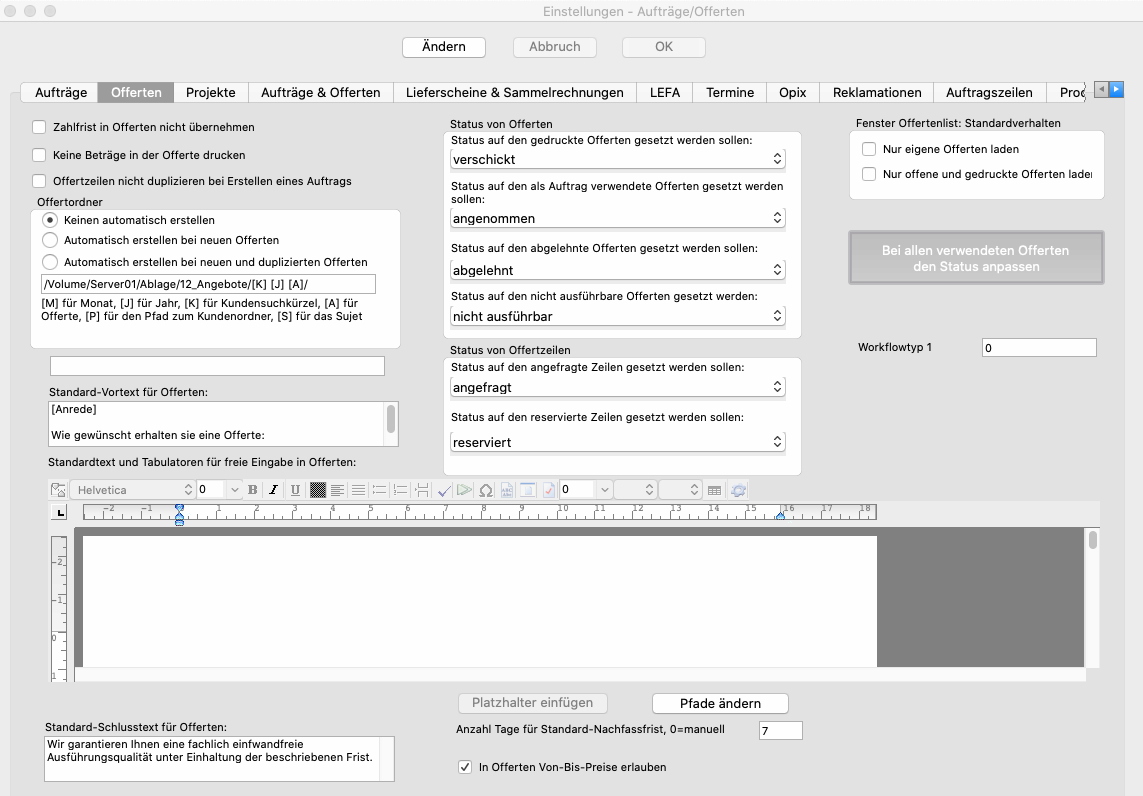The image size is (1143, 796).
Task: Click the bulleted list icon
Action: click(x=379, y=490)
